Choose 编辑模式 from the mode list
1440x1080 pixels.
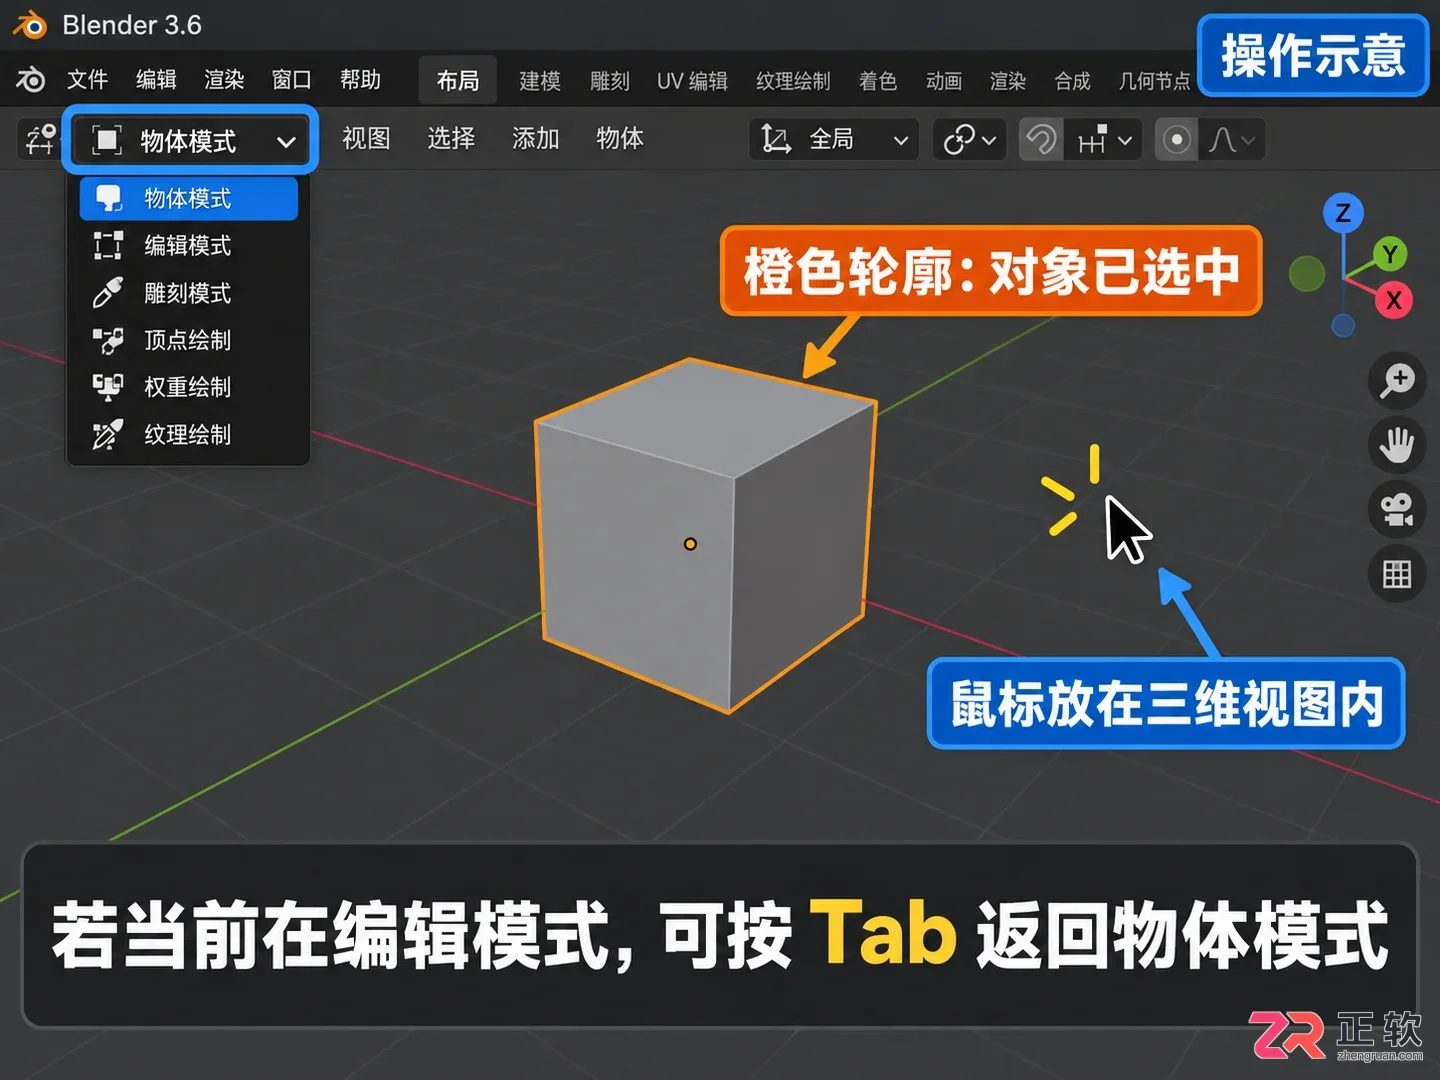(x=189, y=245)
